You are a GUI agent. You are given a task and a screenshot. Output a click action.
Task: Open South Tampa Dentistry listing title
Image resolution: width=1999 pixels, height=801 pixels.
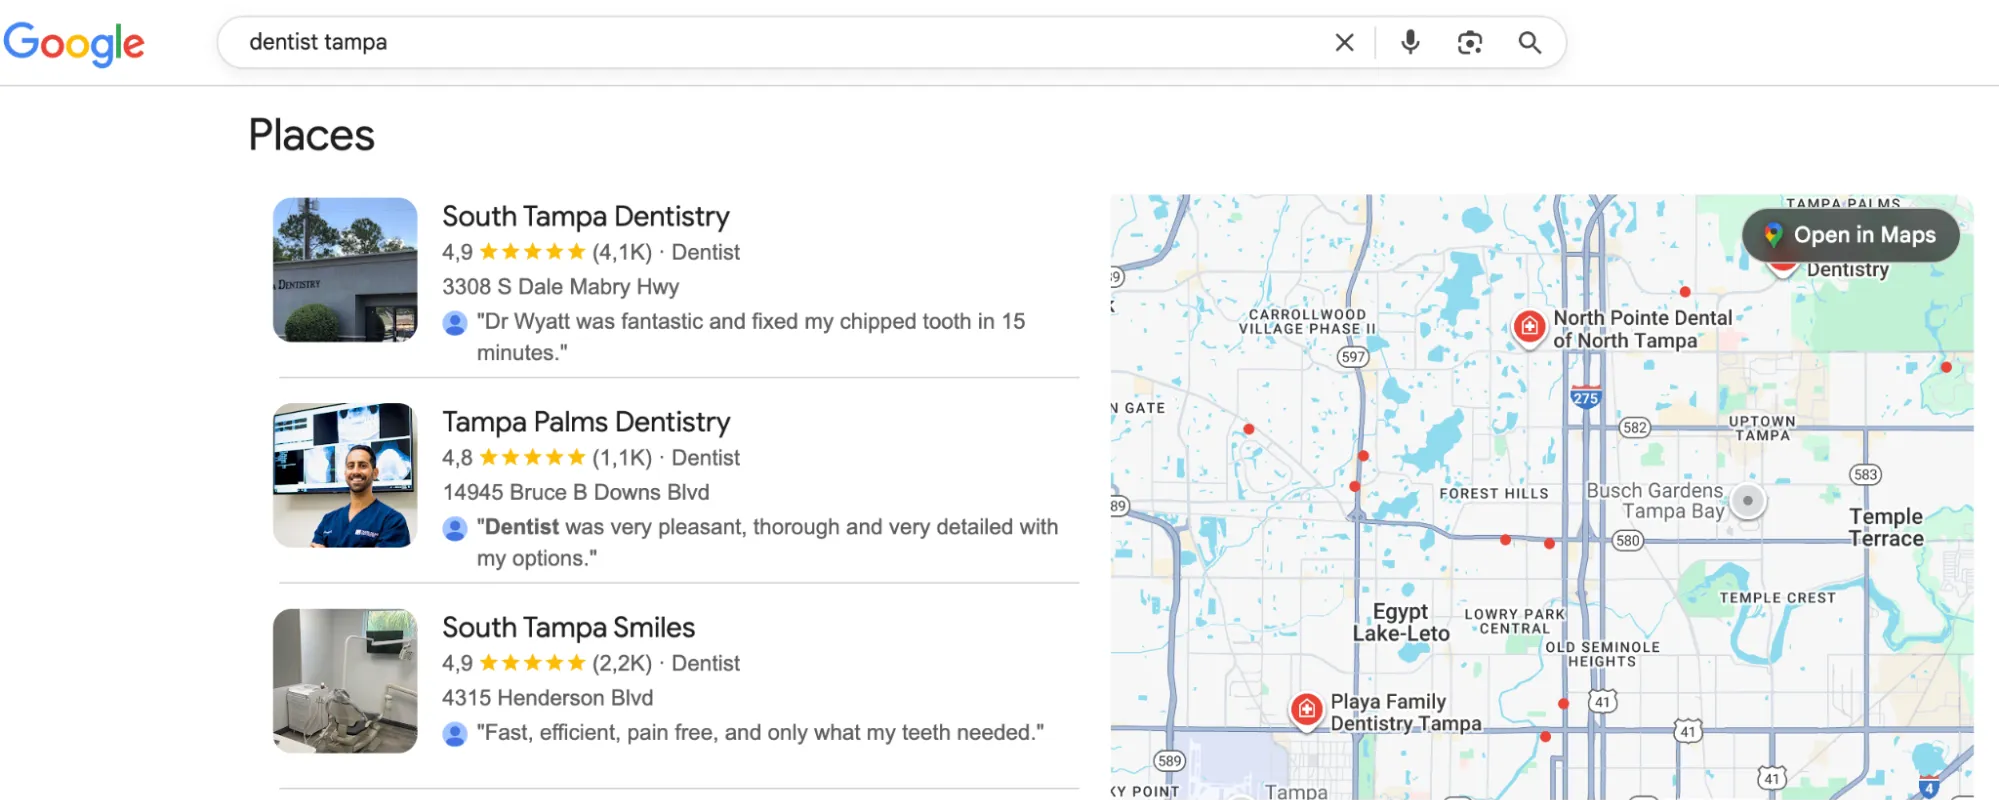586,216
